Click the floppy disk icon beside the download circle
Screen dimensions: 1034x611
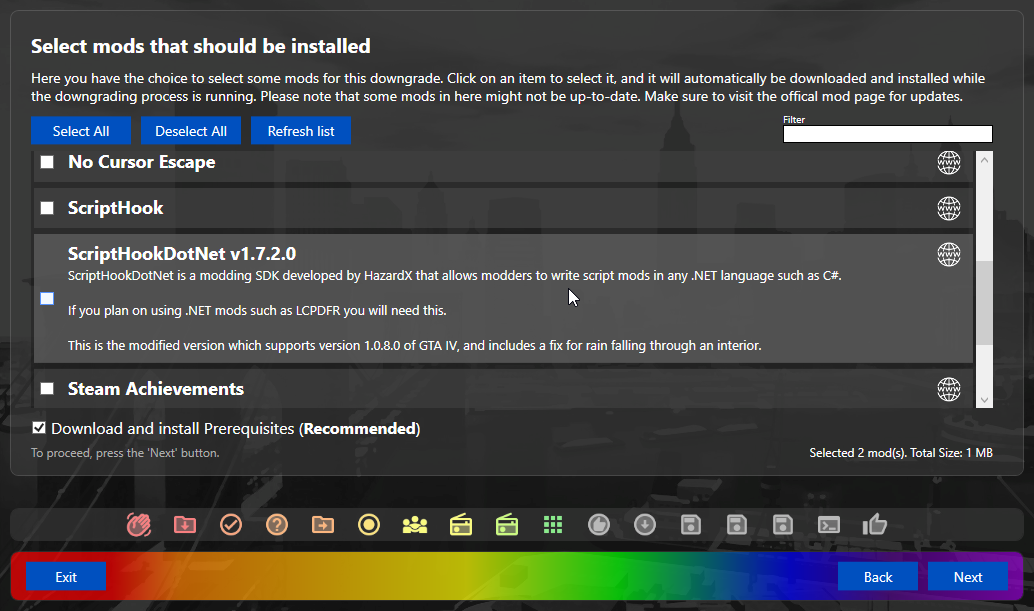690,525
